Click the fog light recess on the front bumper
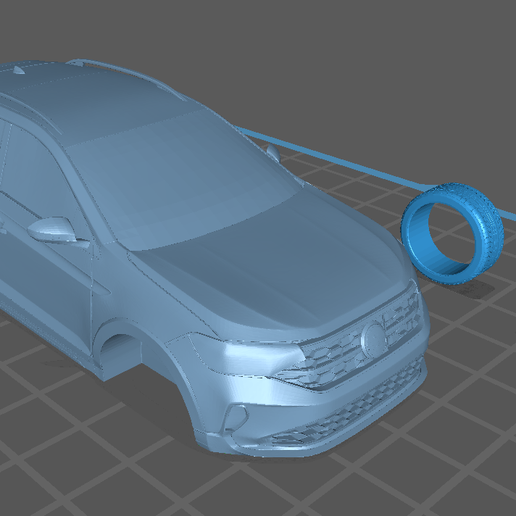This screenshot has height=516, width=516. pos(236,417)
